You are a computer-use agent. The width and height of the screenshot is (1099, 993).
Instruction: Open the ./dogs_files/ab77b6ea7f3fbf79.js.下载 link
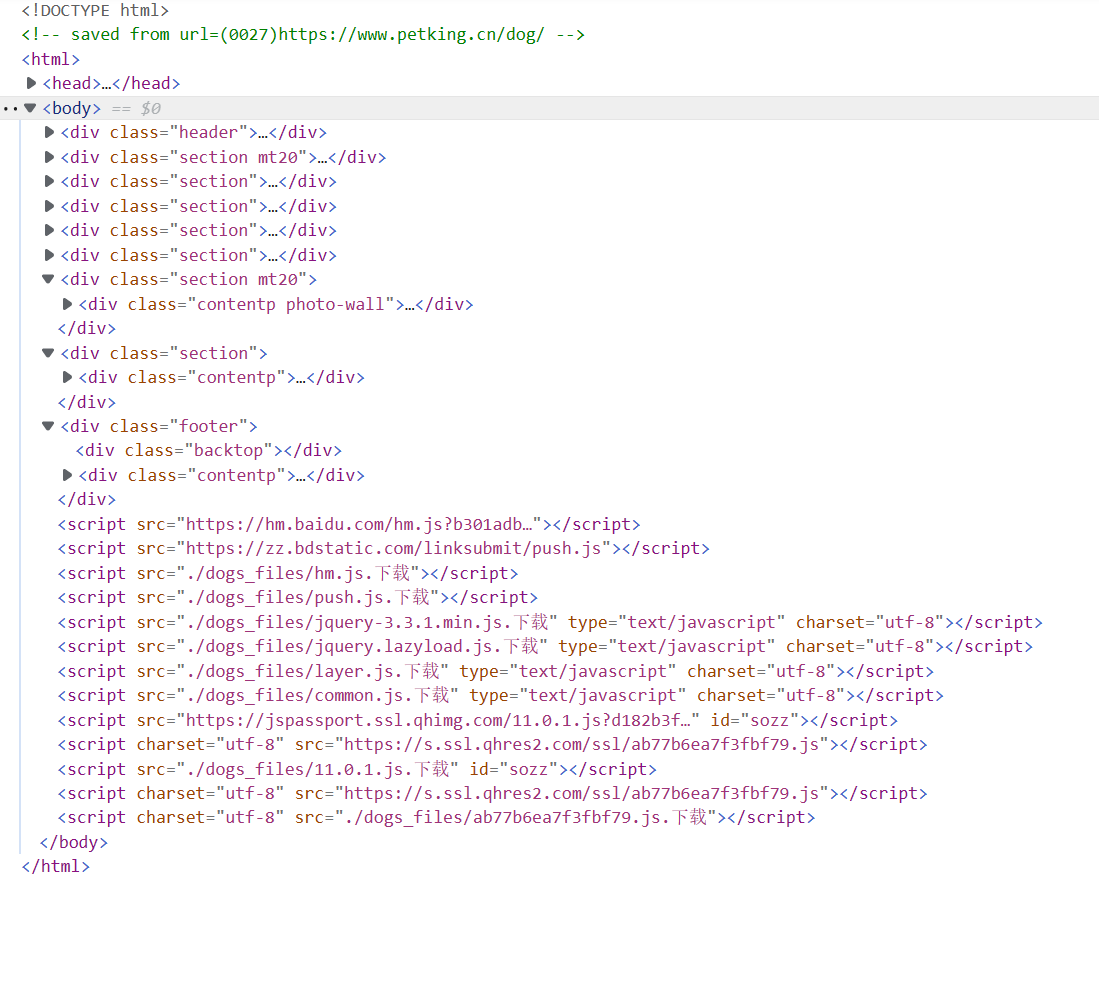[x=526, y=818]
